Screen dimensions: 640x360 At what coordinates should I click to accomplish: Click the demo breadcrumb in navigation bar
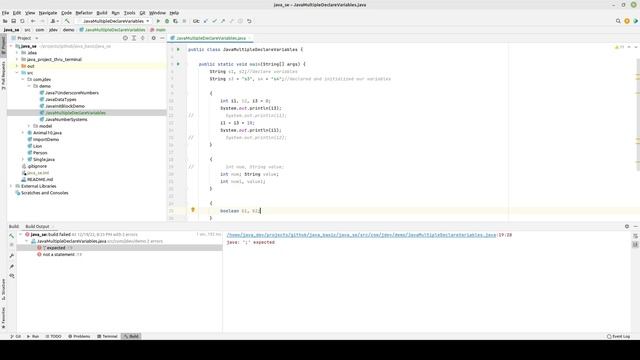pyautogui.click(x=69, y=30)
